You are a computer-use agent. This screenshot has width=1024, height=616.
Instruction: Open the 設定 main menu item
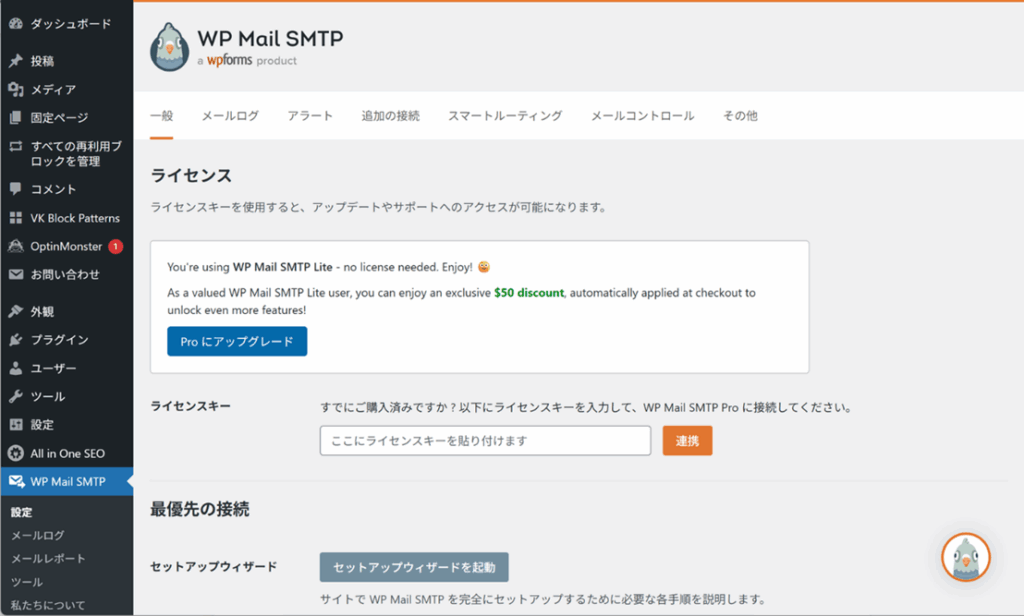click(42, 425)
